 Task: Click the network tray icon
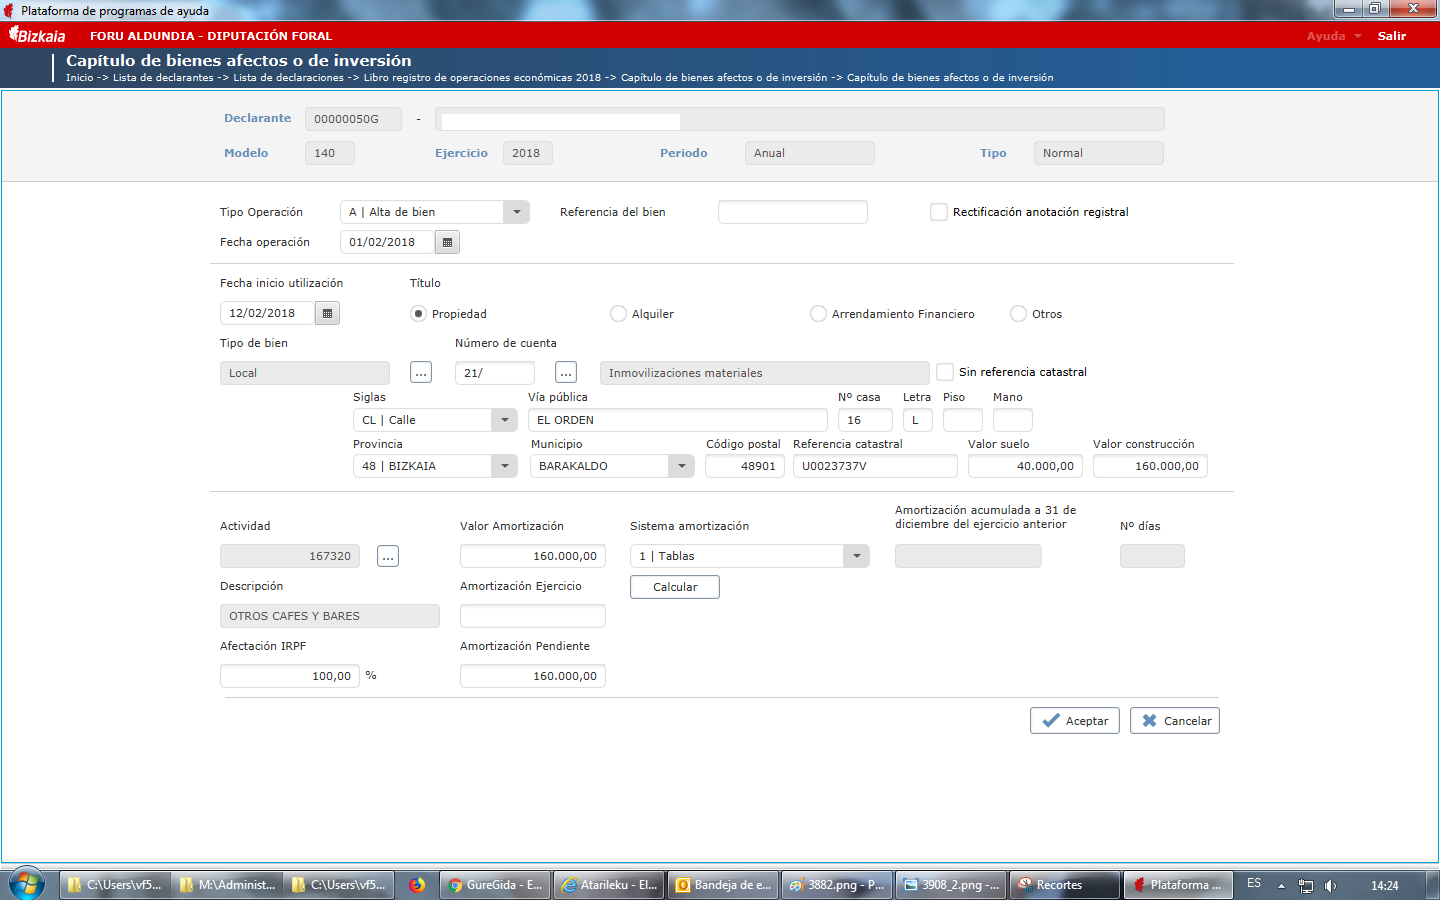1305,886
